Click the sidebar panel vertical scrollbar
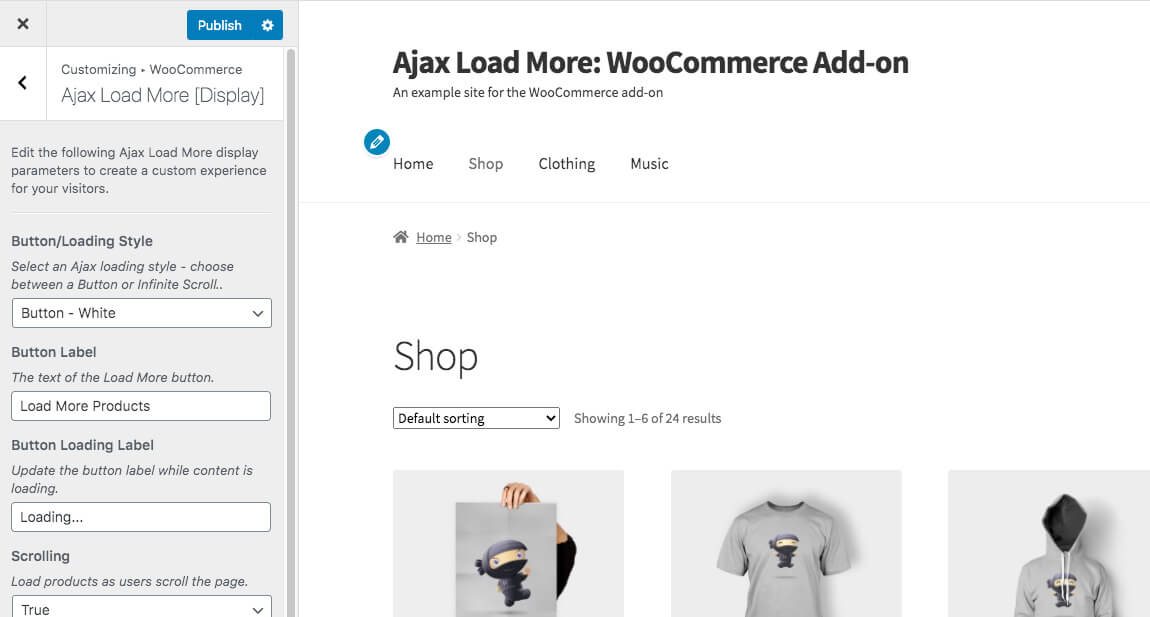 (x=291, y=332)
